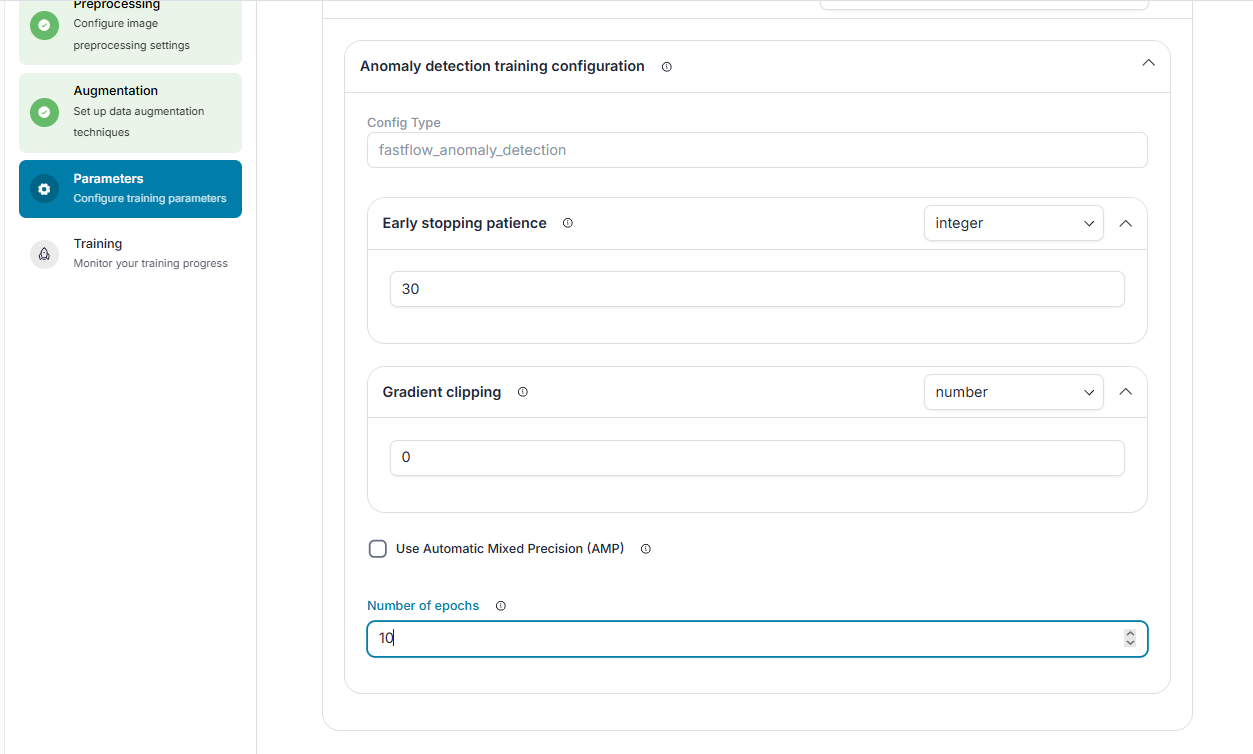This screenshot has height=754, width=1253.
Task: Click the Early stopping patience value field
Action: [x=757, y=289]
